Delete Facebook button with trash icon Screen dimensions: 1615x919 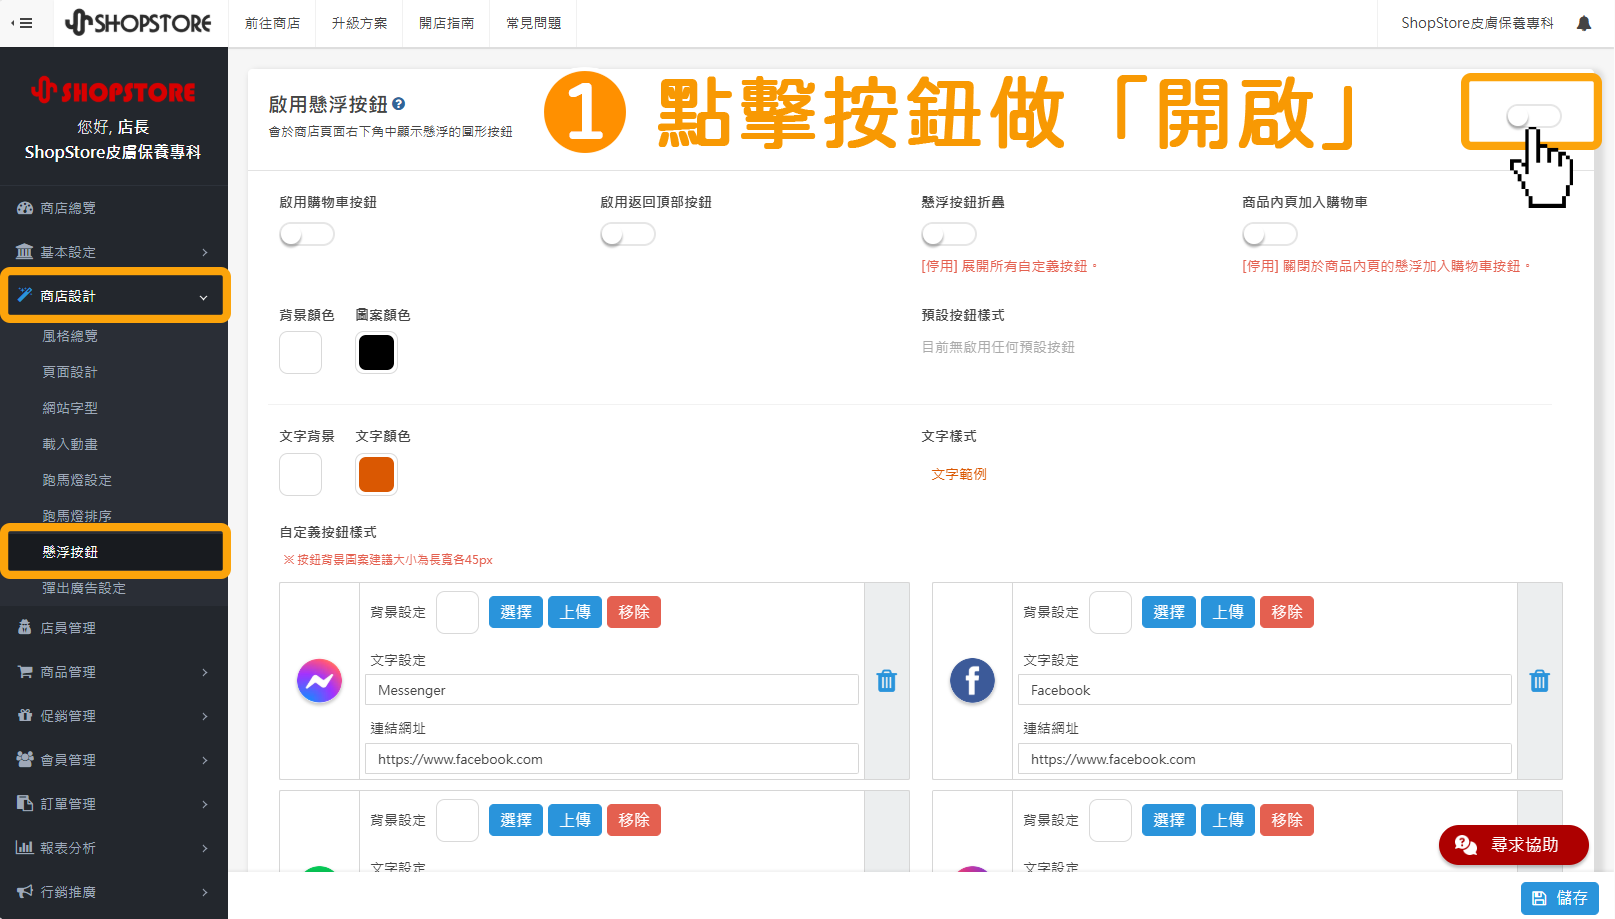[1540, 681]
